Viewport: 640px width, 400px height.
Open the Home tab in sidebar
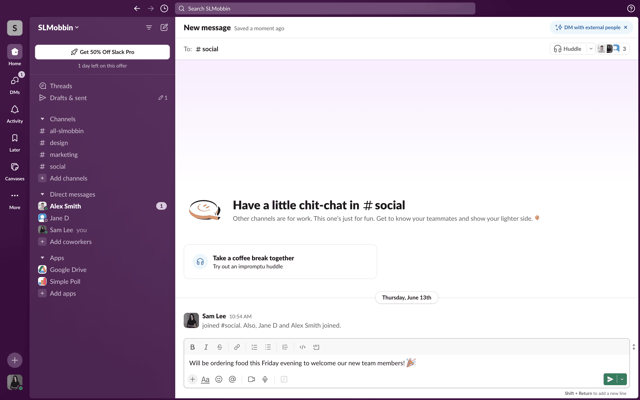pos(15,55)
